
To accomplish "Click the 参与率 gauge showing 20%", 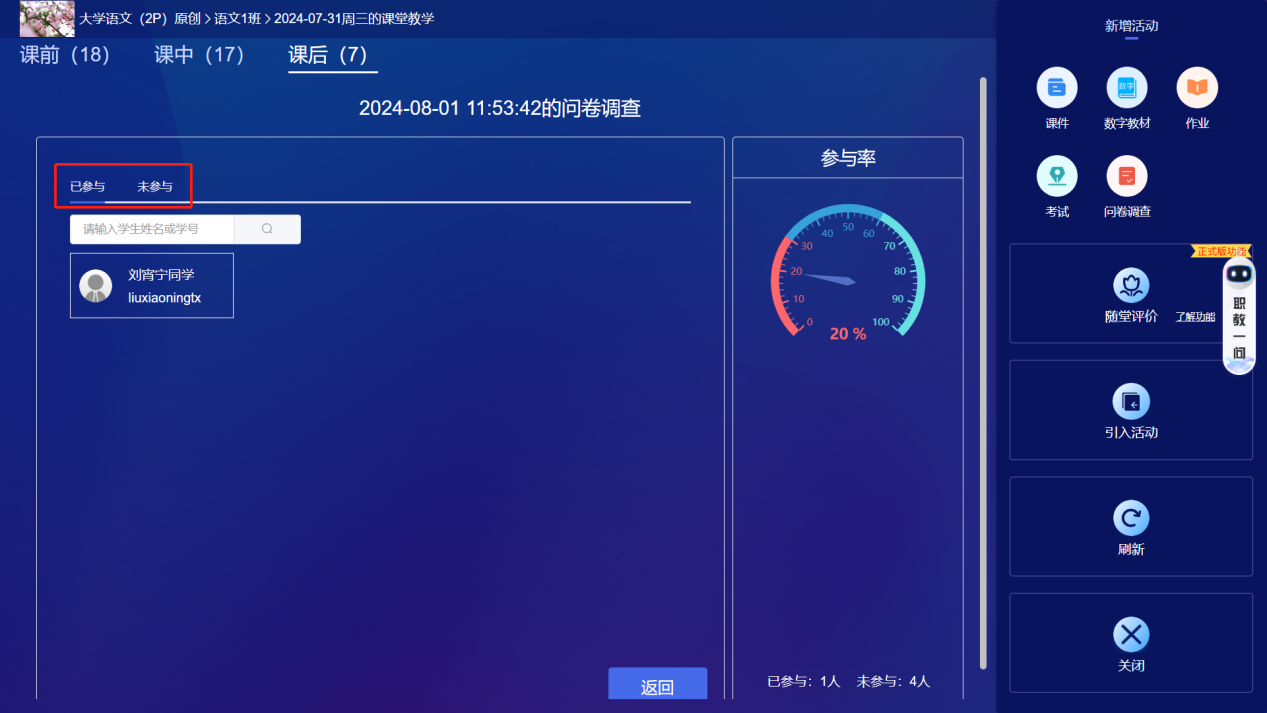I will (848, 275).
